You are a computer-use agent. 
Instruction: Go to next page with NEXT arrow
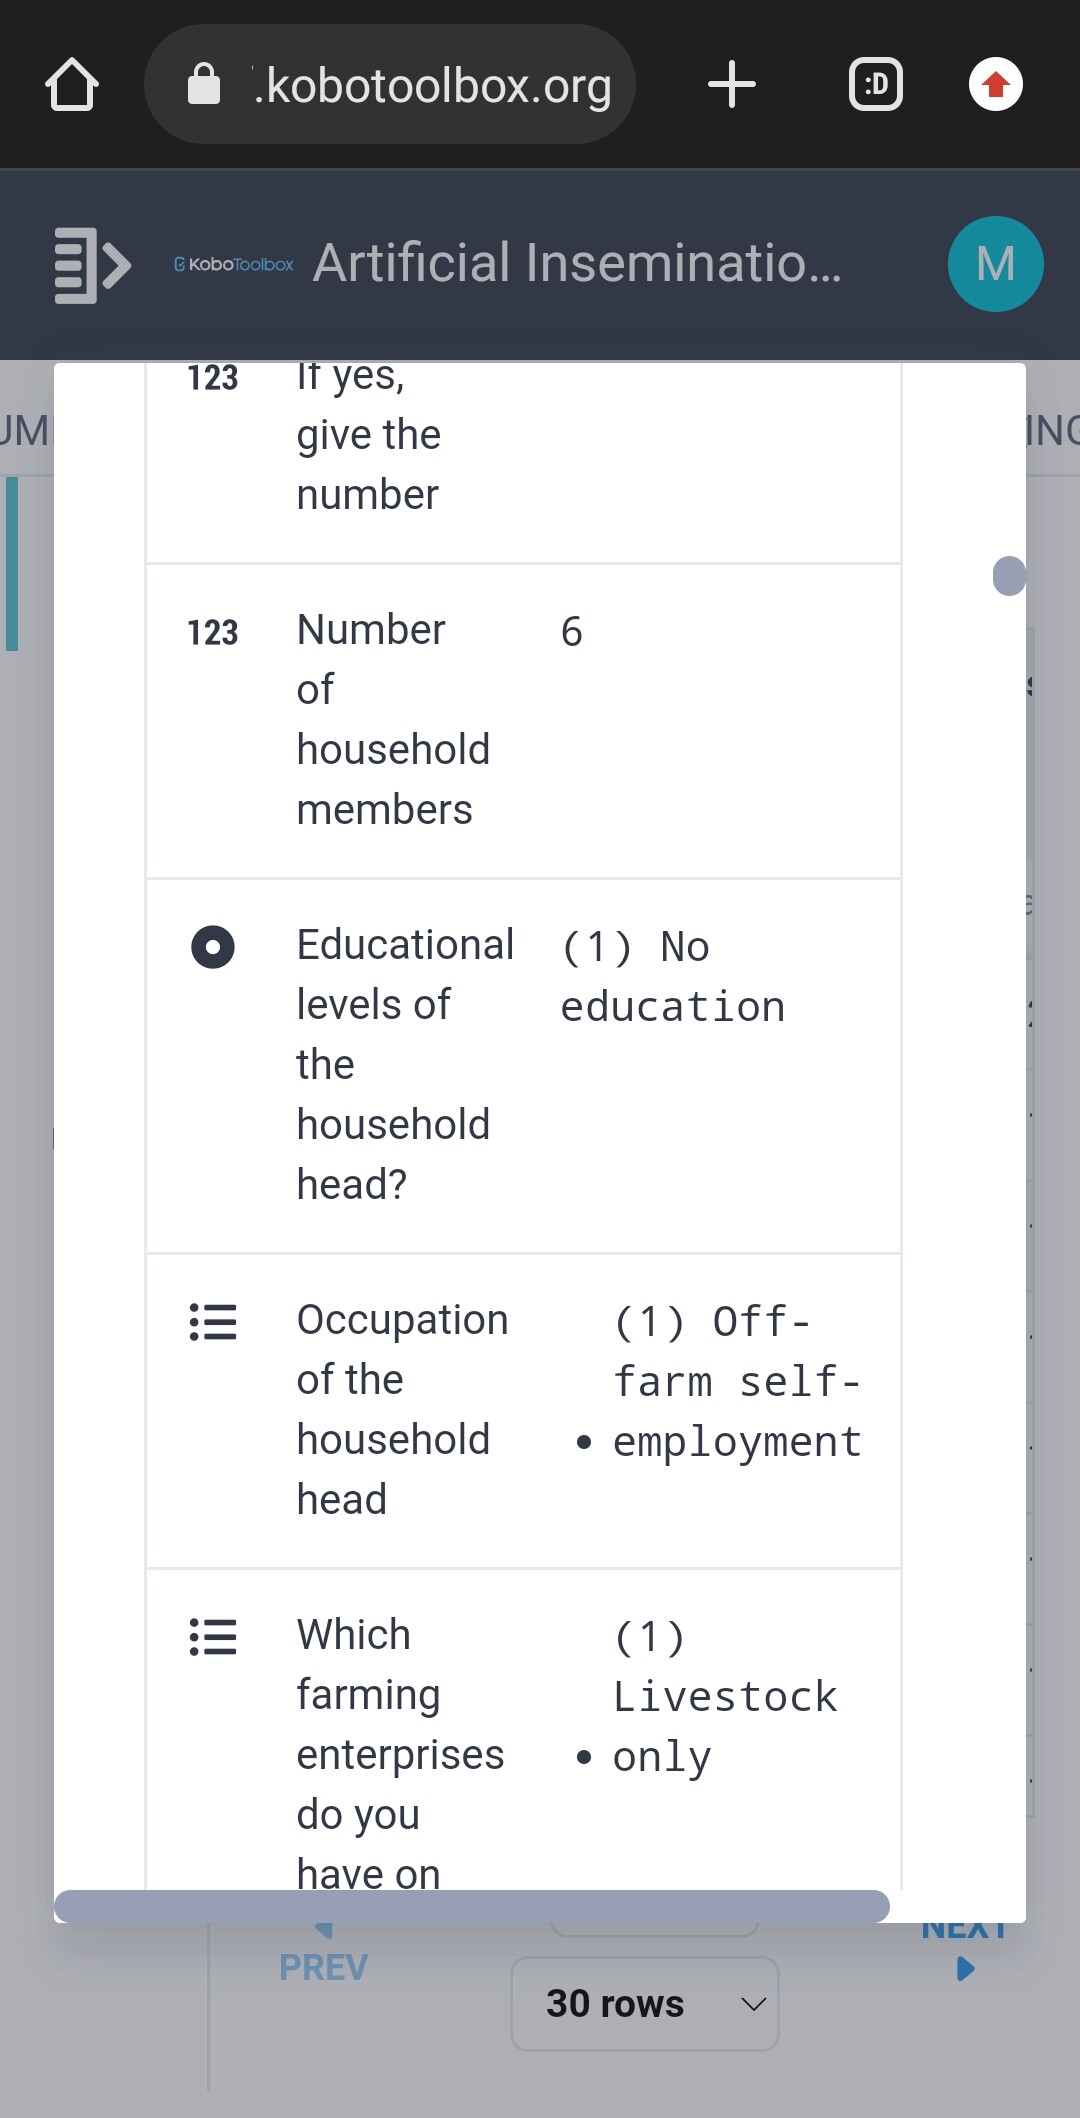[965, 1968]
